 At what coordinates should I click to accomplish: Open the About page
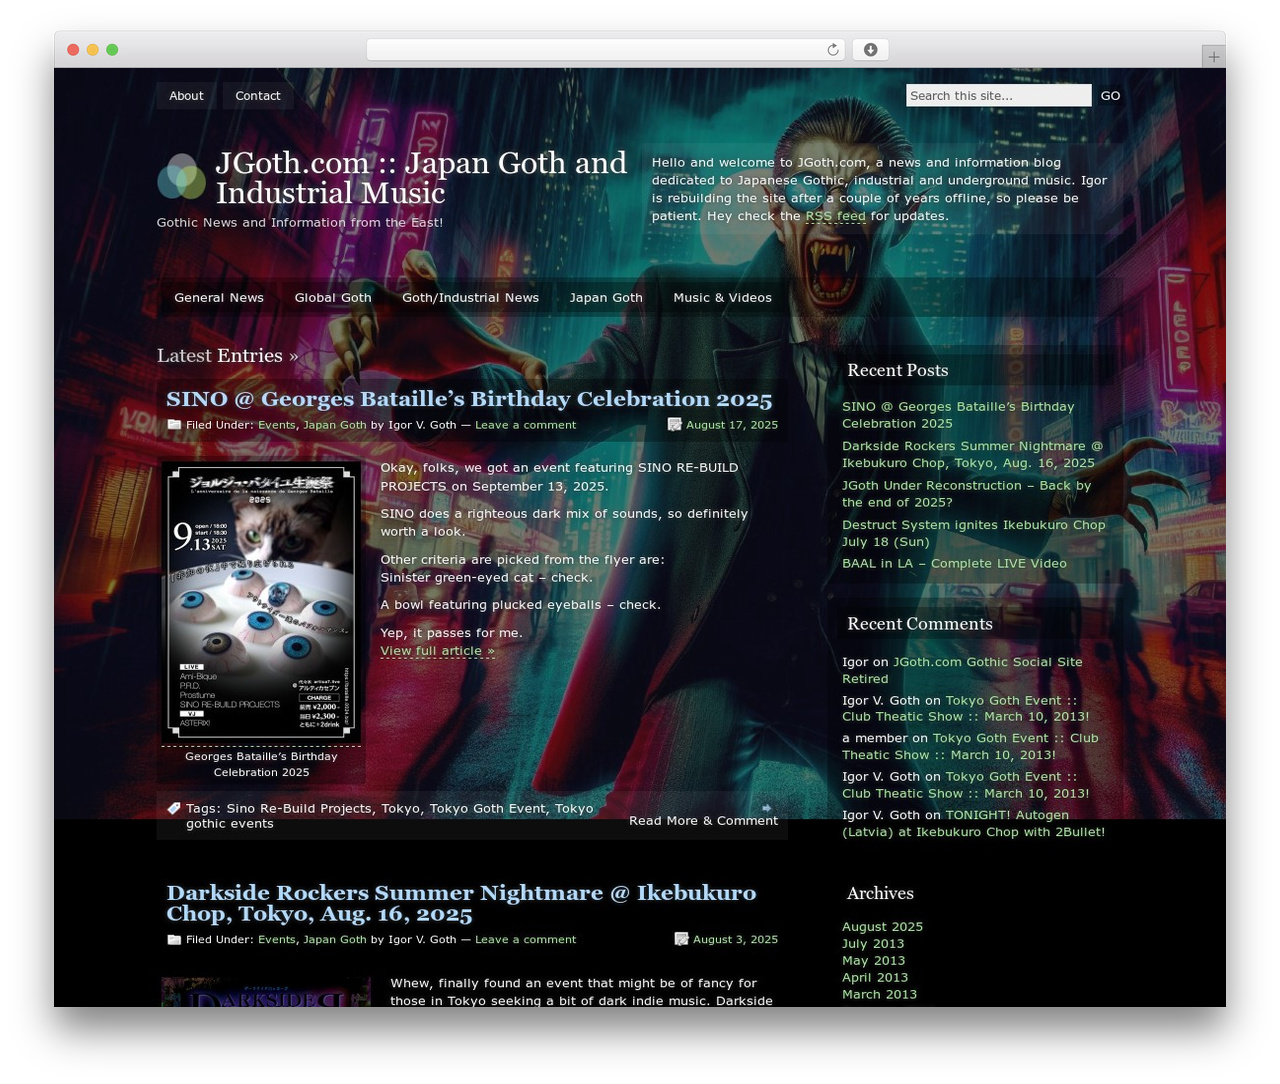(186, 96)
